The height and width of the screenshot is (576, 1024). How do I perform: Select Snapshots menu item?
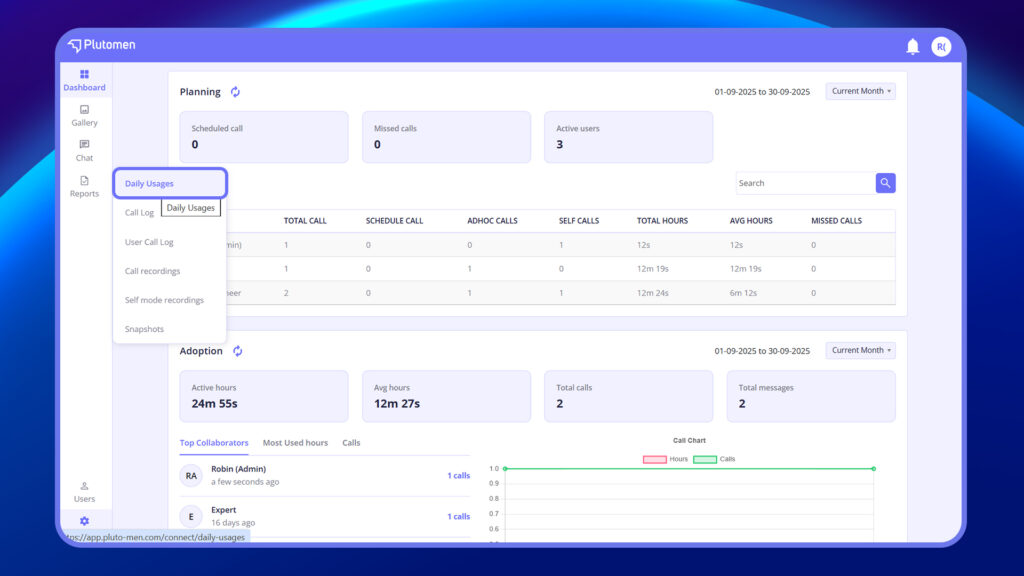144,329
